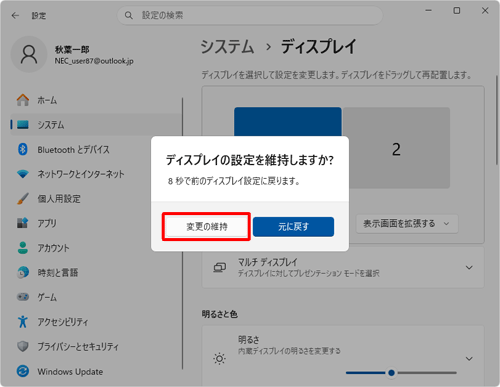Open アクセシビリティ label in sidebar

[63, 322]
